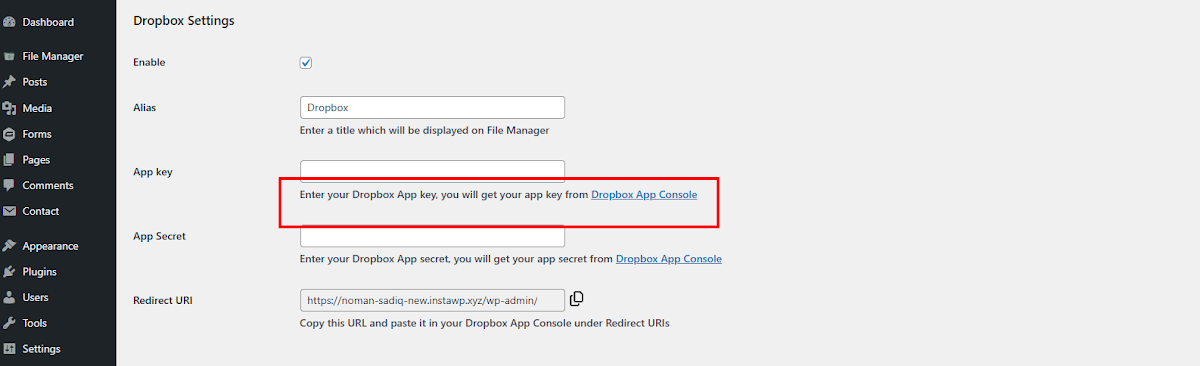Click the App key field label
1200x366 pixels.
click(x=153, y=172)
